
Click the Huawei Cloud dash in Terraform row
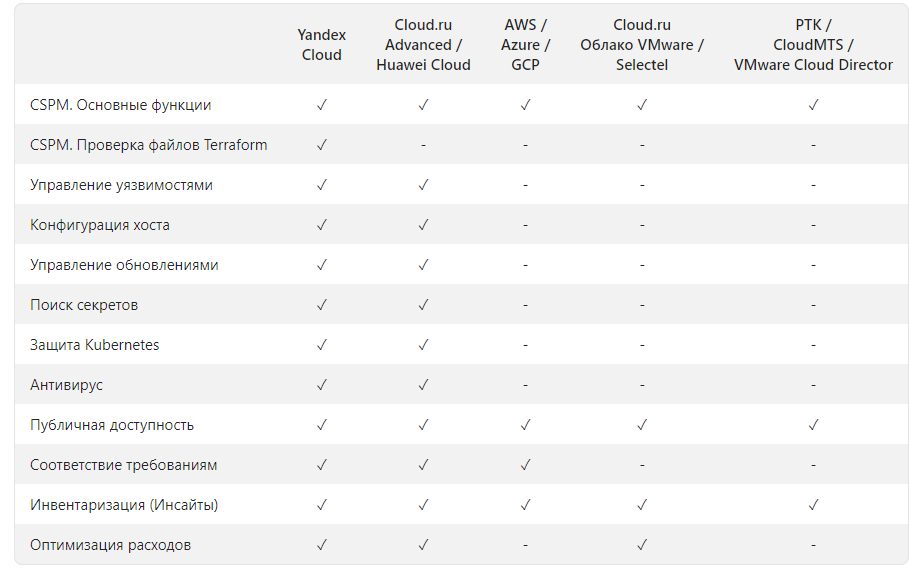coord(423,145)
